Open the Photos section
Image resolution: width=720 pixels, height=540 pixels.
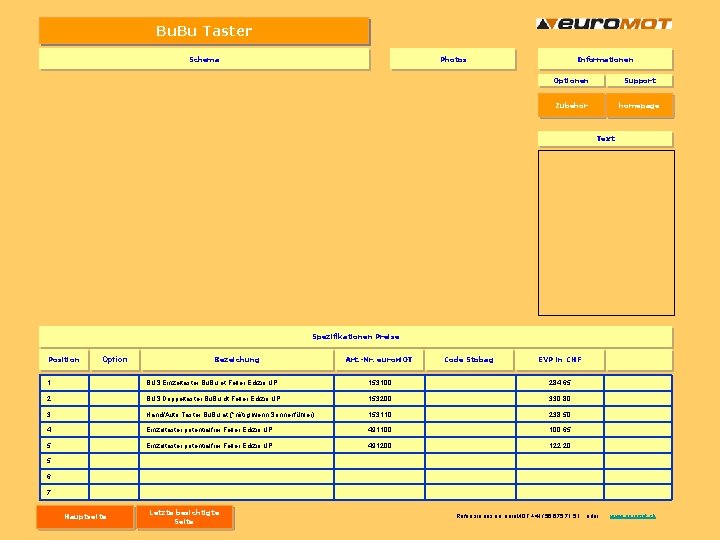pyautogui.click(x=453, y=59)
